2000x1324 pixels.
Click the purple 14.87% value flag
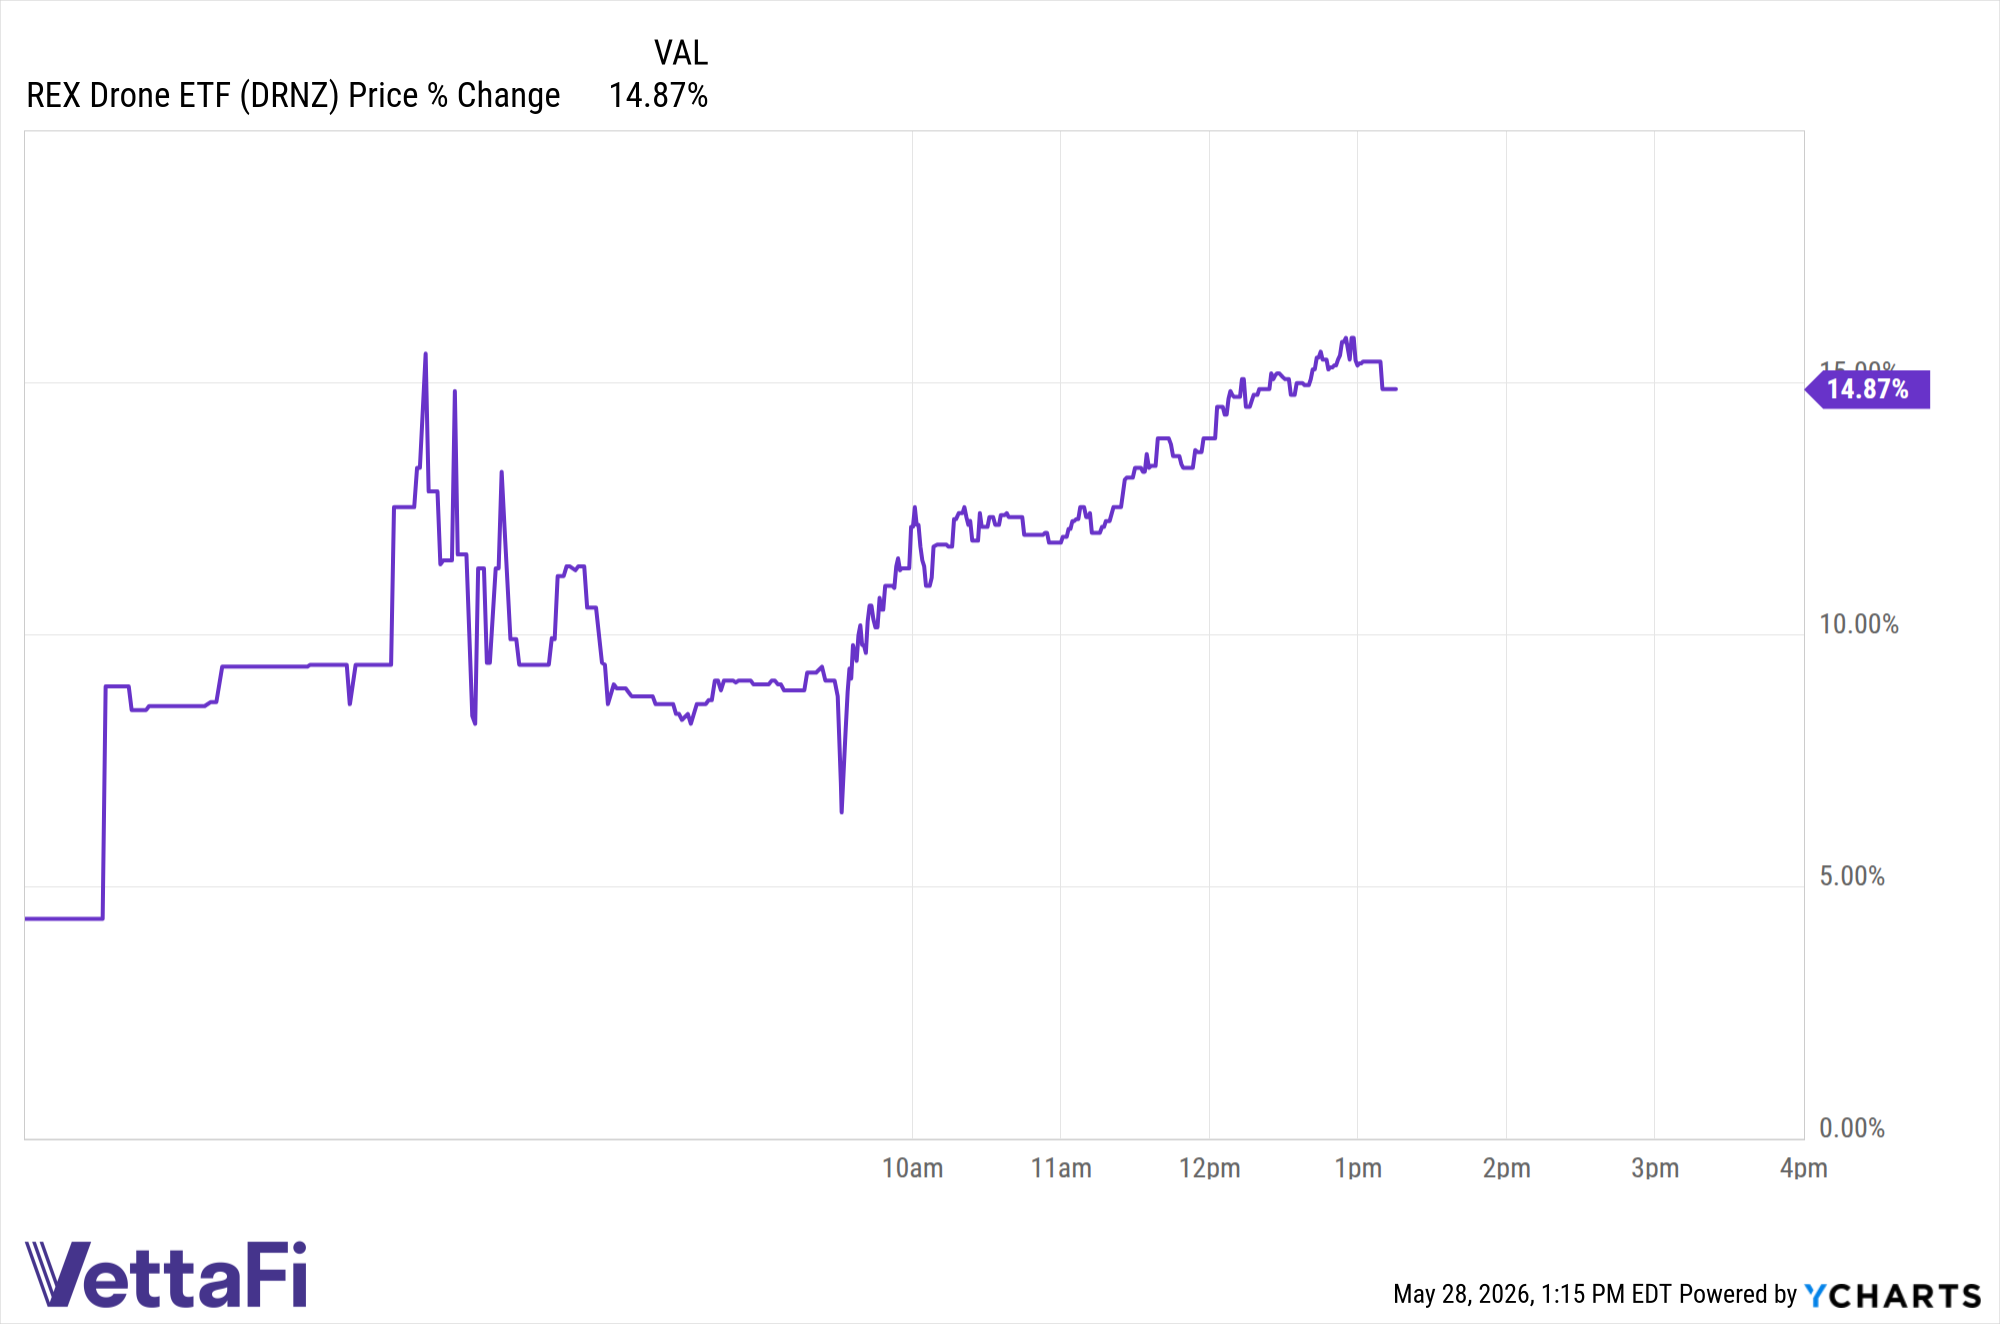[1868, 389]
